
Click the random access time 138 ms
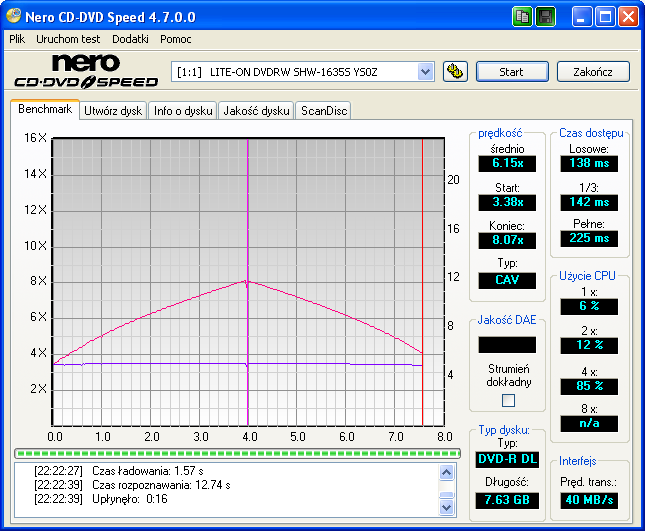click(x=589, y=163)
